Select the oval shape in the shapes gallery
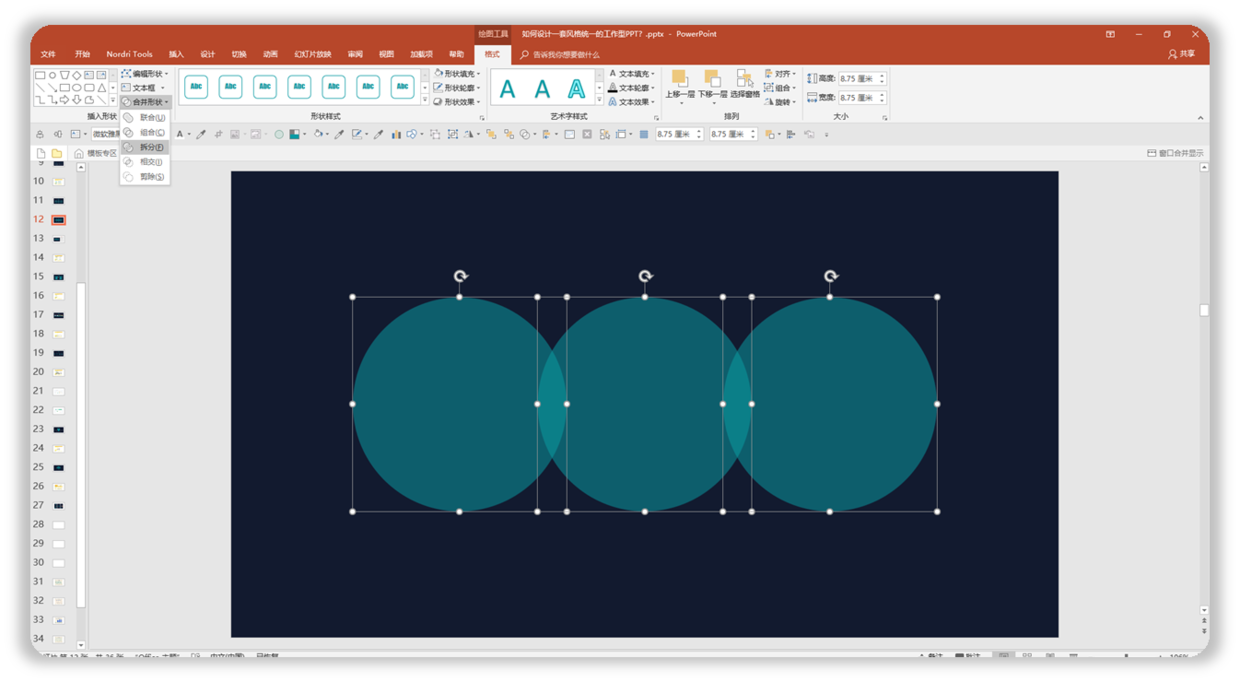 tap(52, 75)
